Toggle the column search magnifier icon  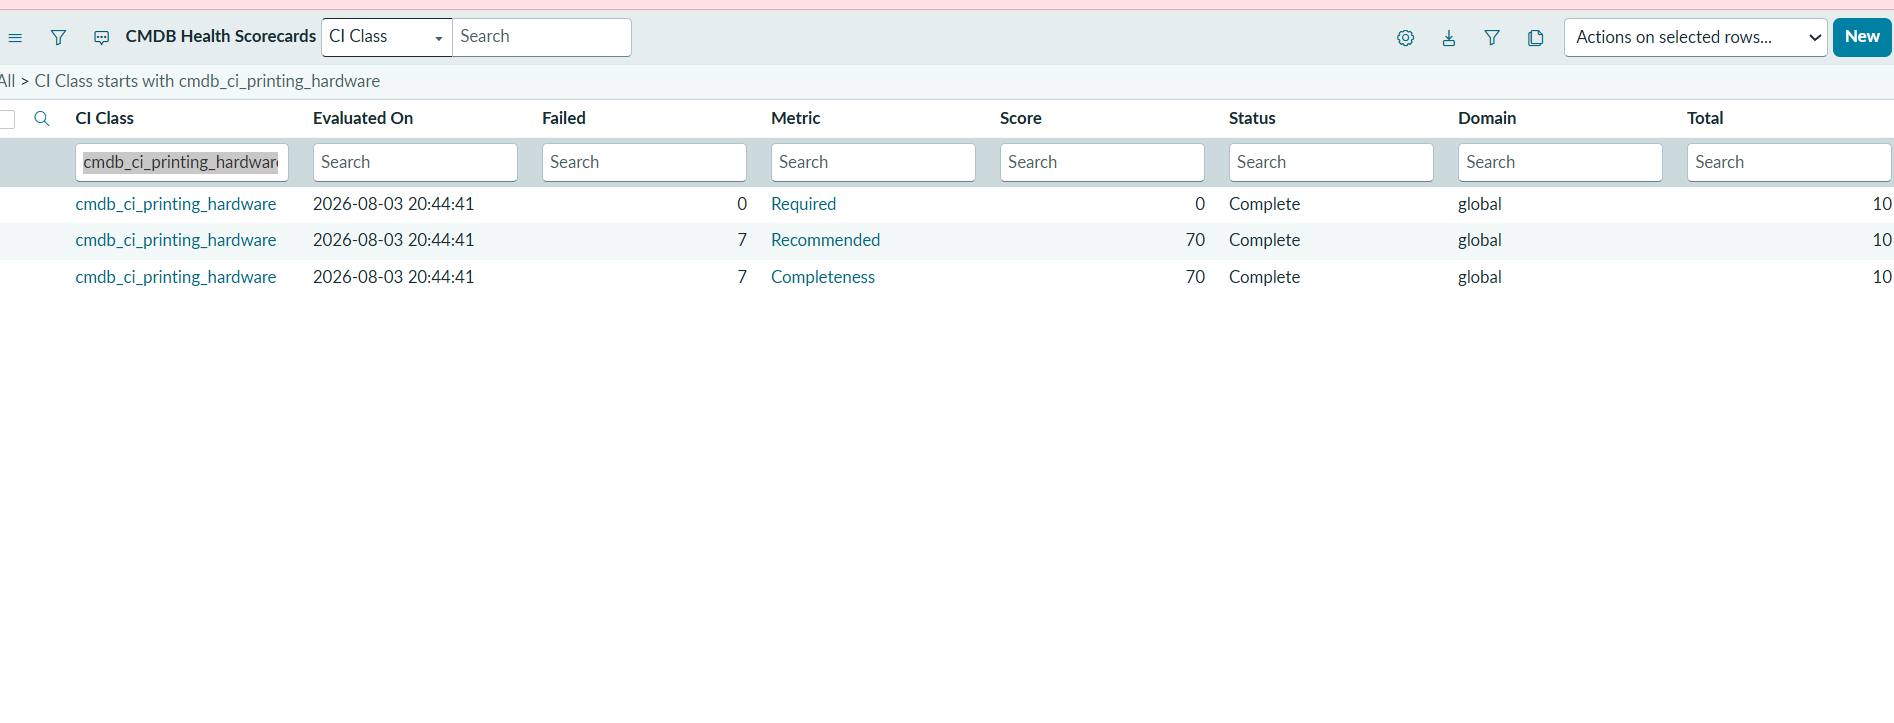point(42,118)
